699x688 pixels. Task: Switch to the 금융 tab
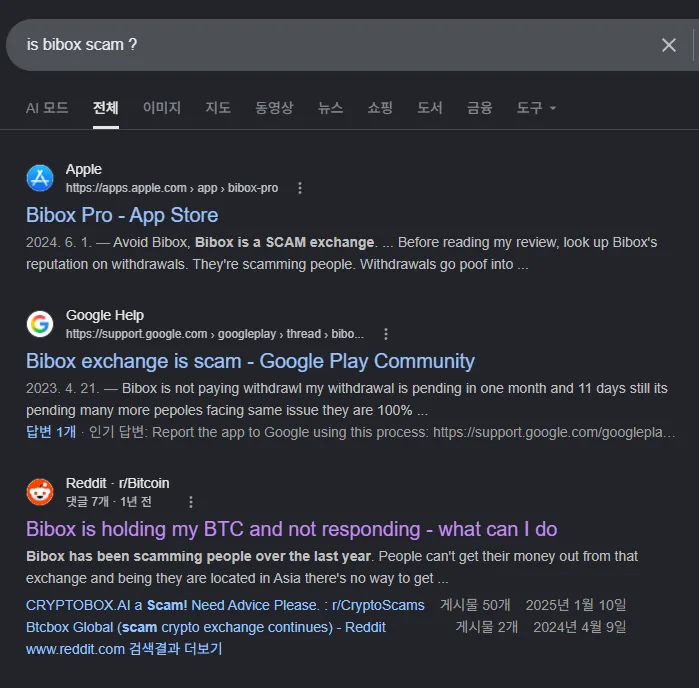480,107
